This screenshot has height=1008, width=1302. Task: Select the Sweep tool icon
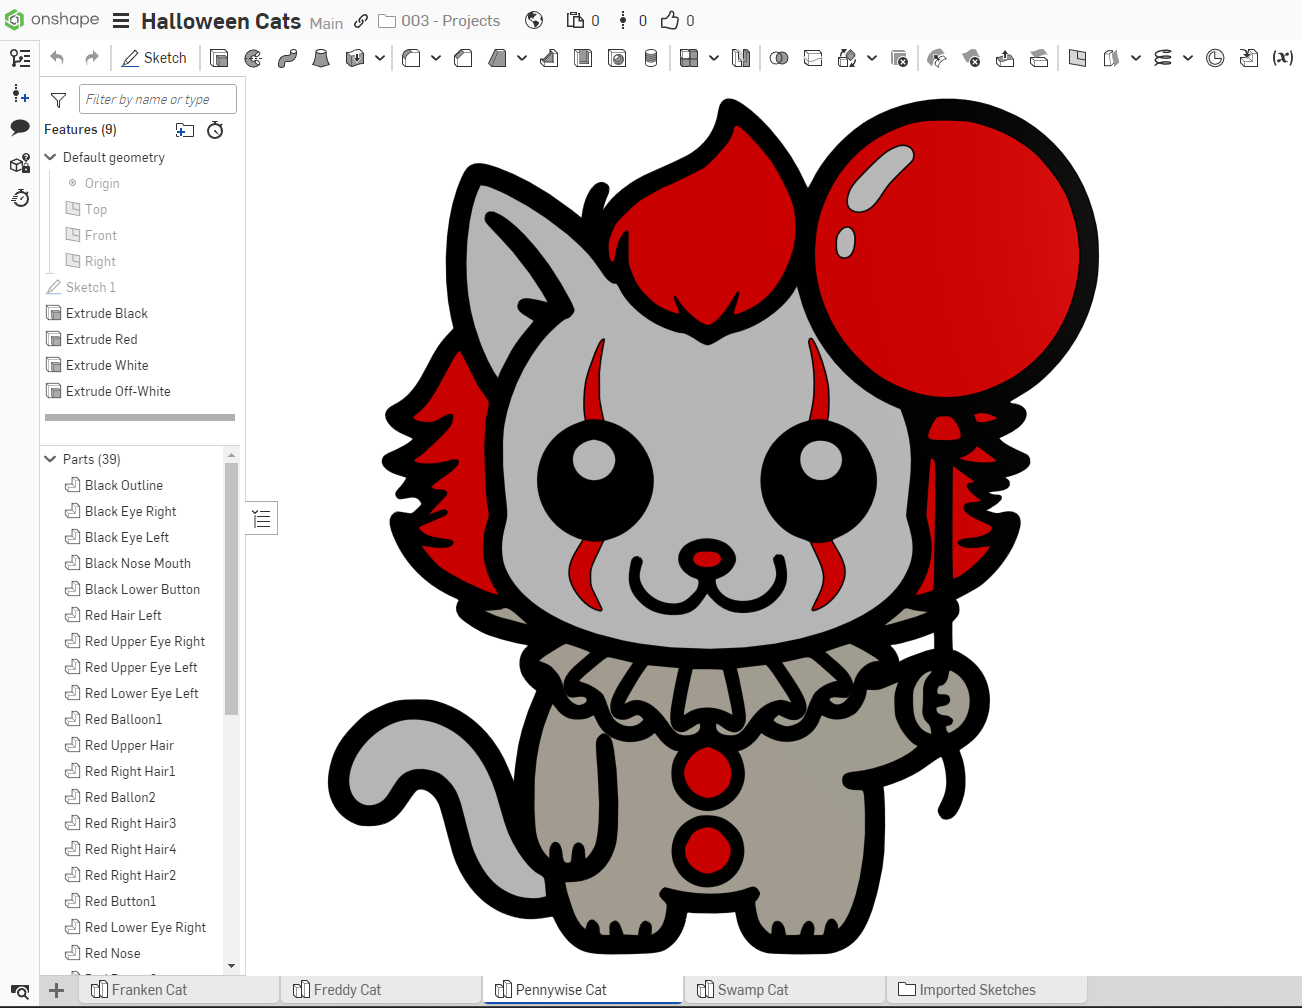[287, 58]
